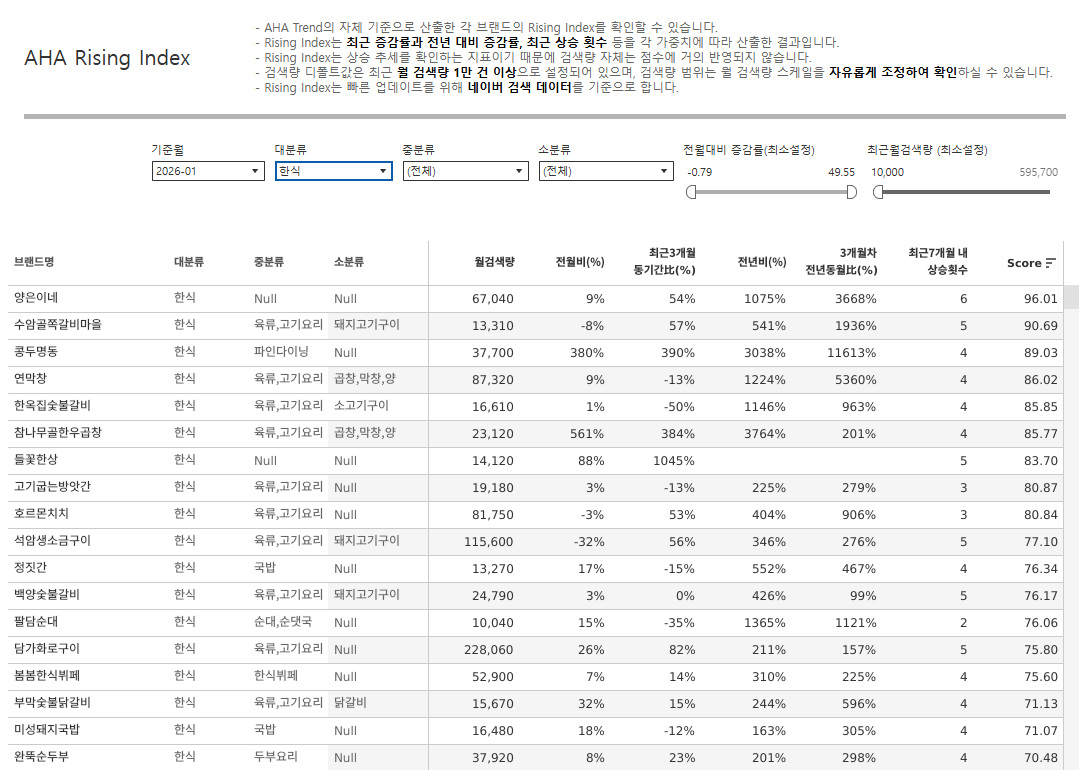Select the 양은이네 brand row
The image size is (1086, 770).
coord(36,298)
